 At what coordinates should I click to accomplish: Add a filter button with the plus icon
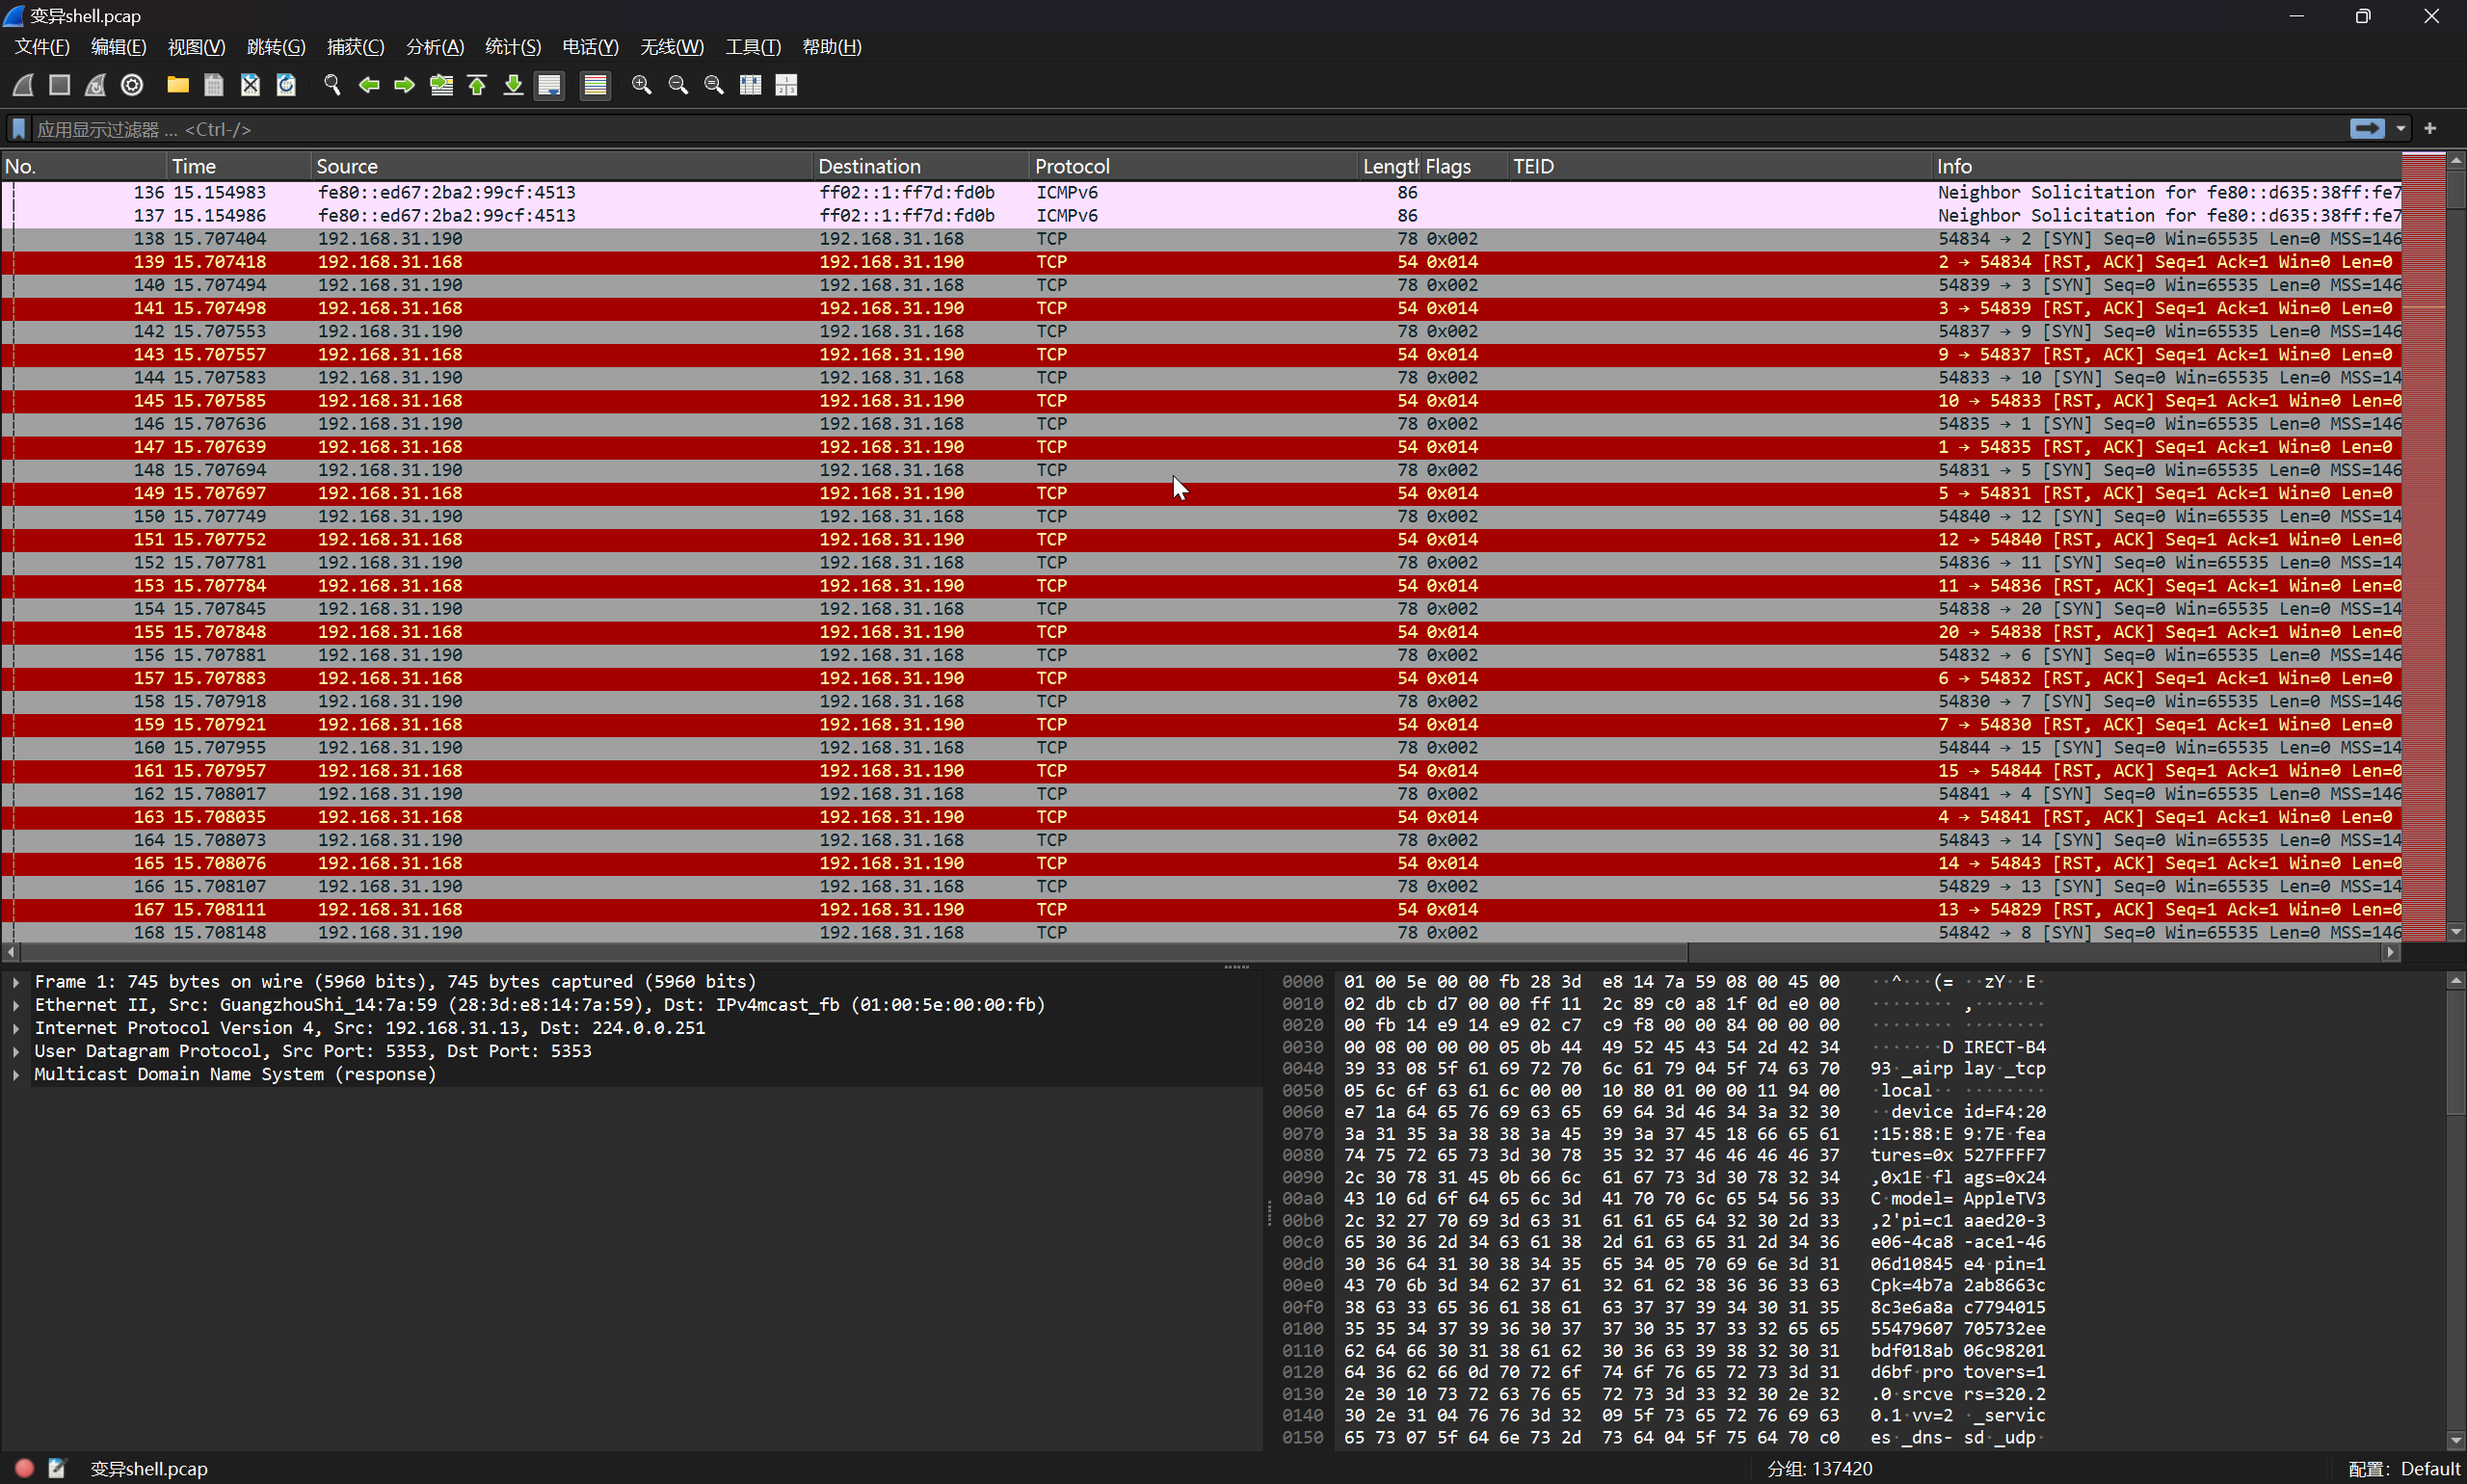[x=2430, y=129]
